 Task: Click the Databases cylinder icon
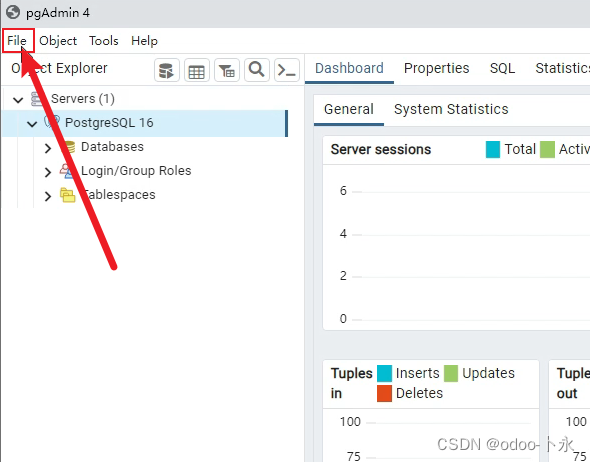click(x=69, y=147)
